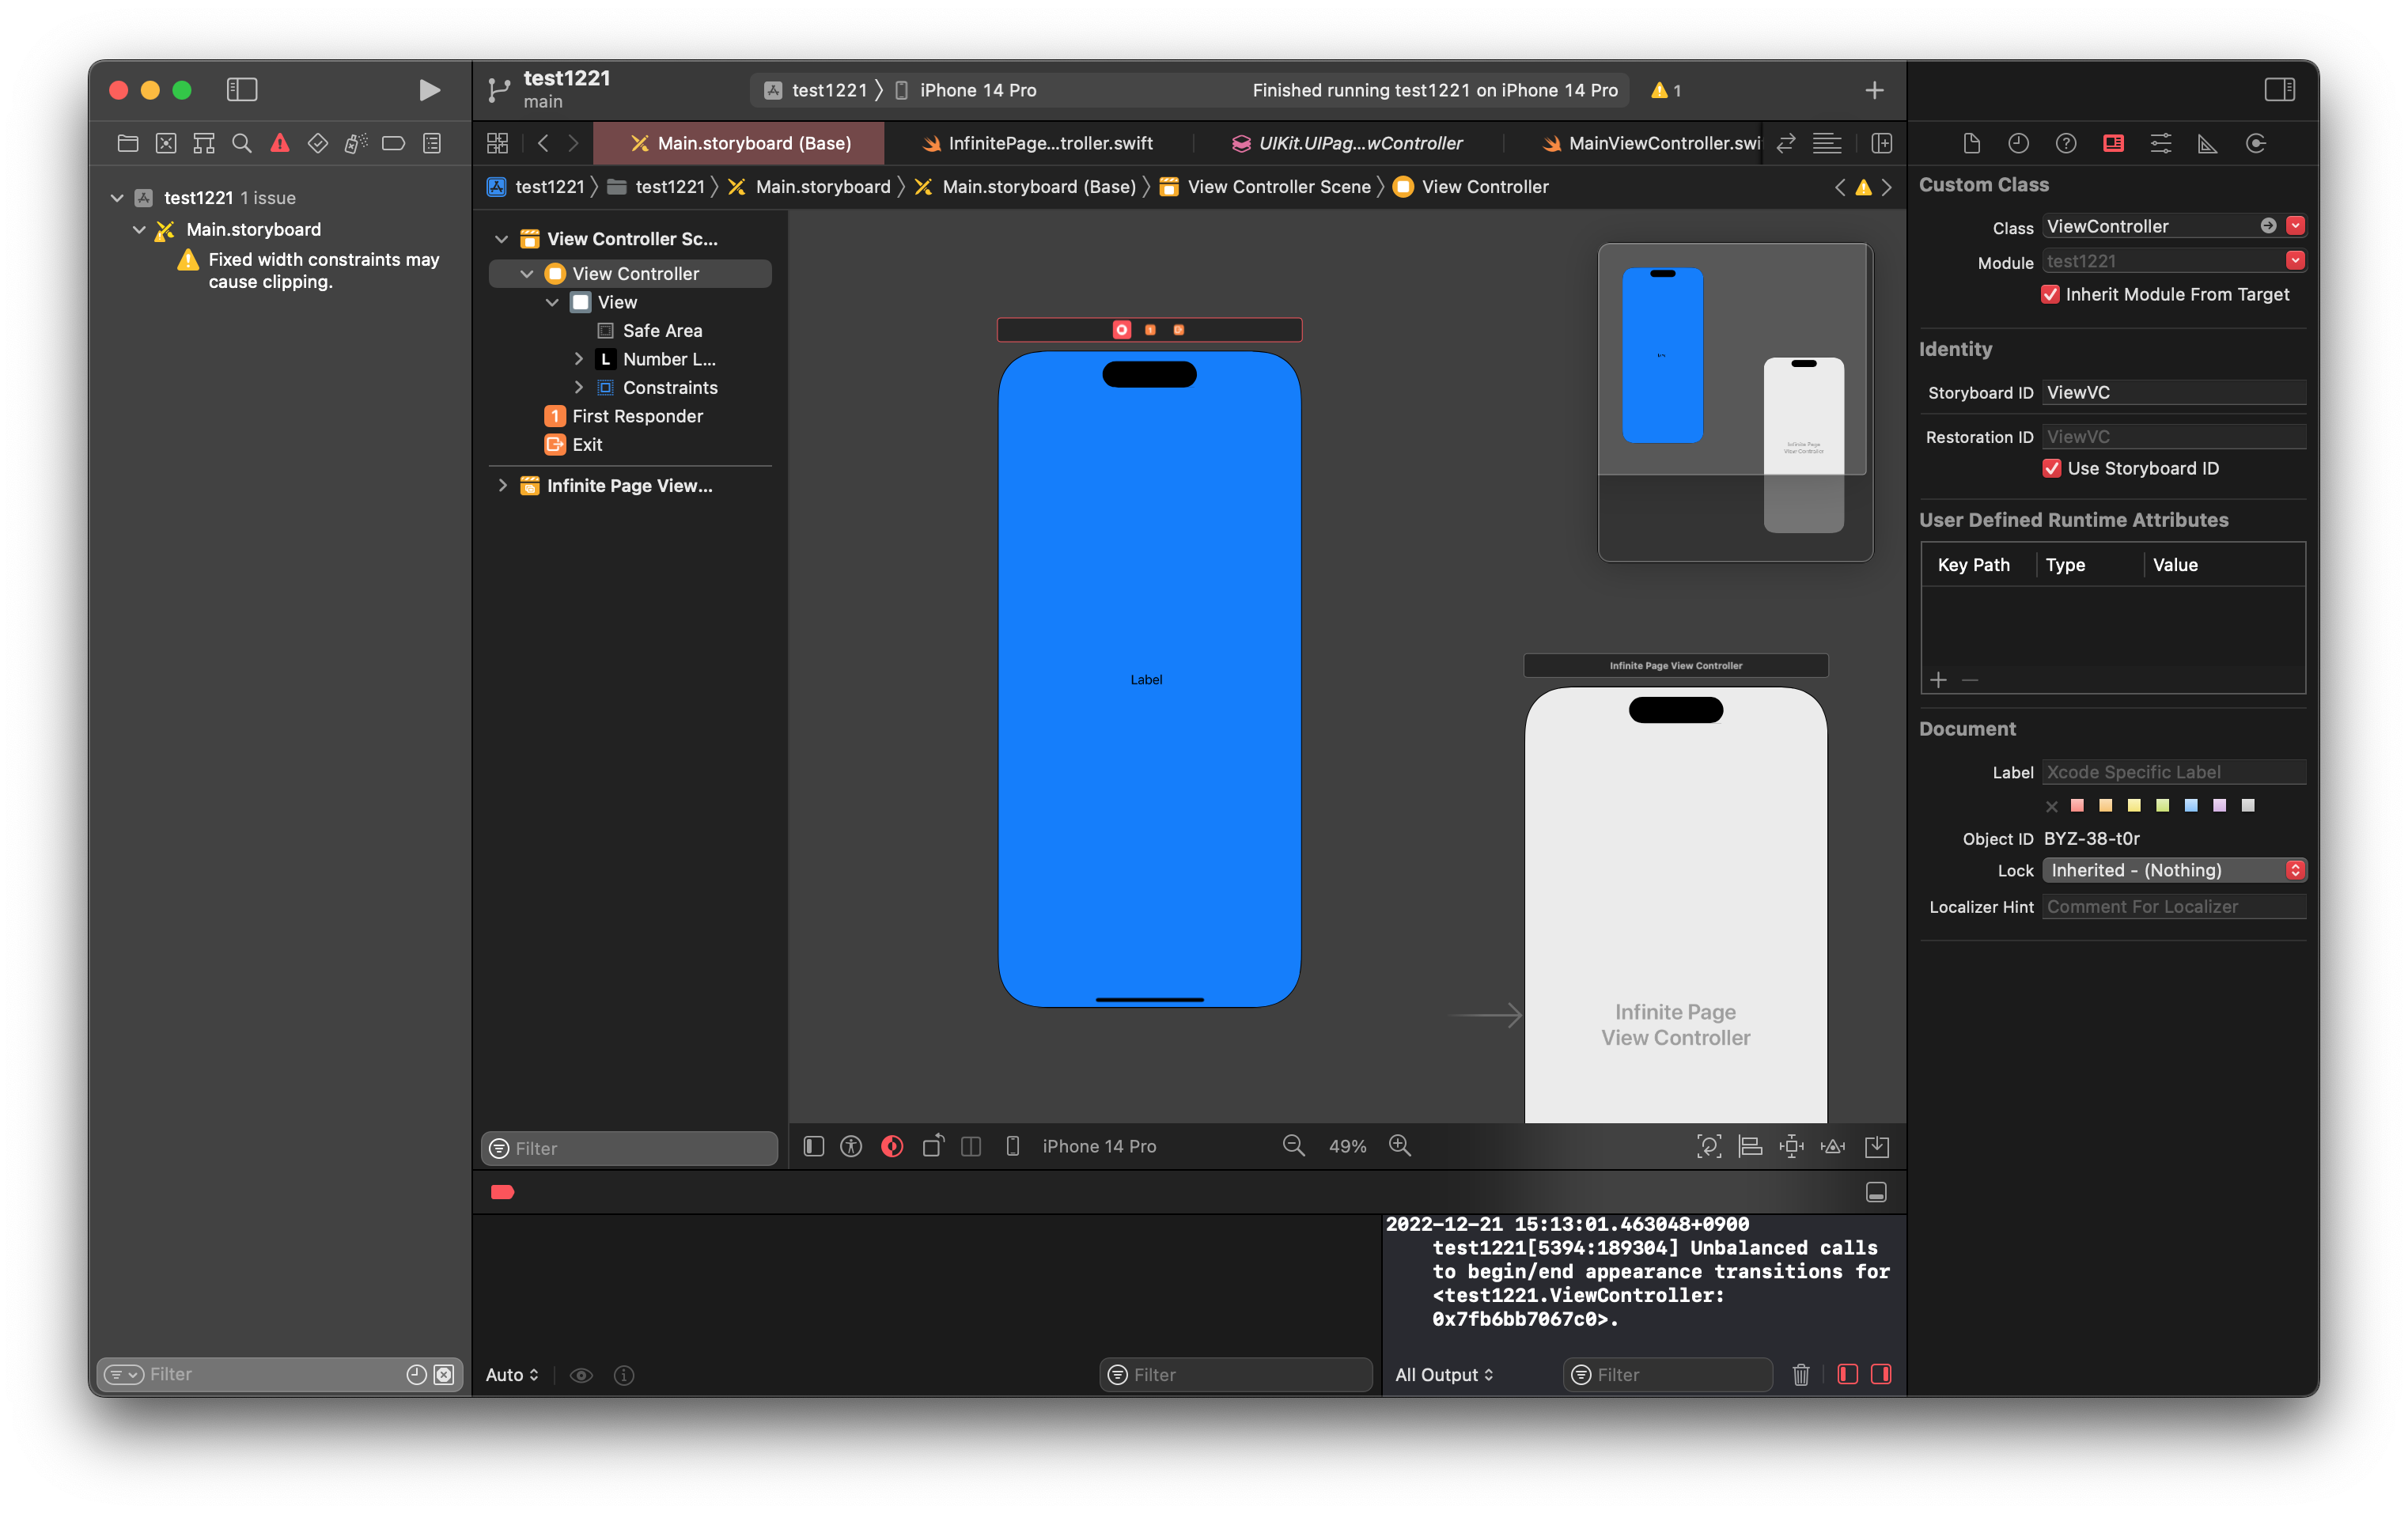This screenshot has height=1514, width=2408.
Task: Click the Add button in User Defined Runtime Attributes
Action: pos(1939,680)
